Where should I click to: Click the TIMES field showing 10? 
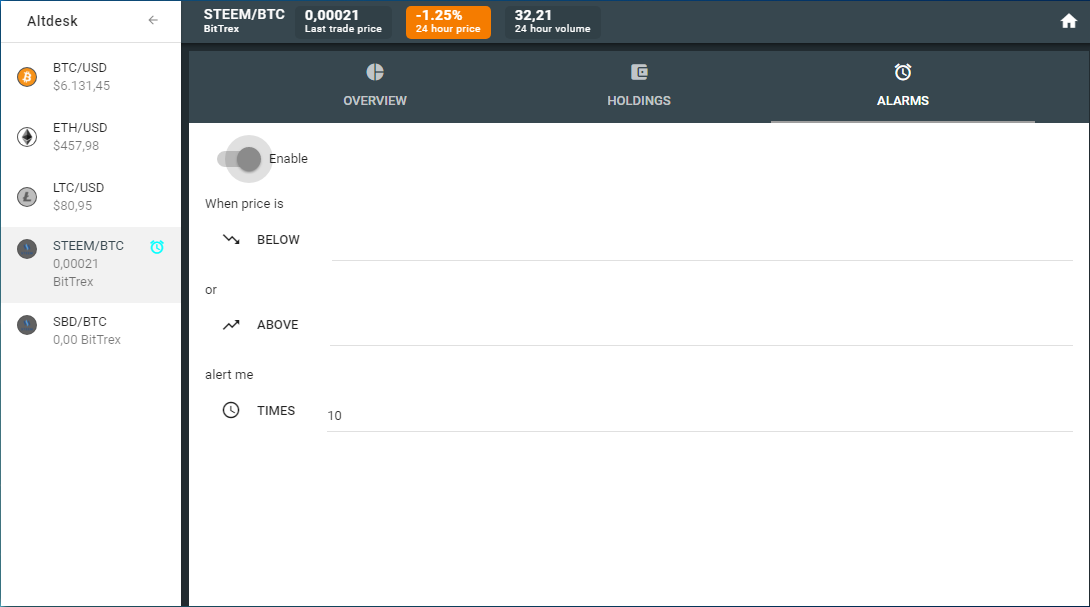[x=700, y=415]
